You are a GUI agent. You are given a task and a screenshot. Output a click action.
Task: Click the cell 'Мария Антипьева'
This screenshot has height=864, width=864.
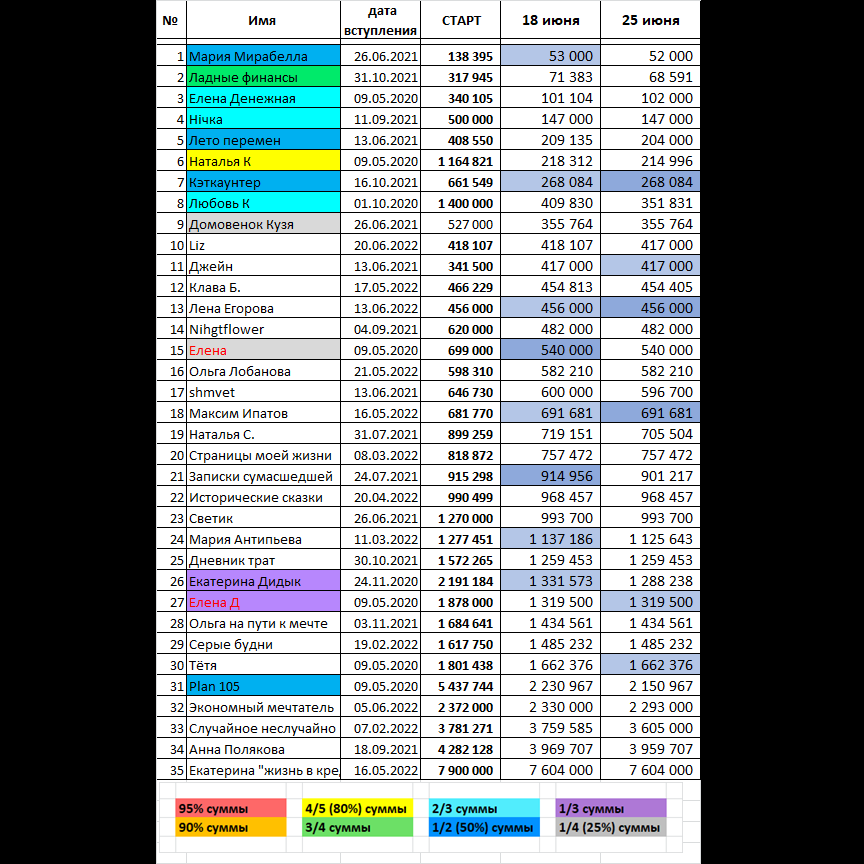(263, 539)
